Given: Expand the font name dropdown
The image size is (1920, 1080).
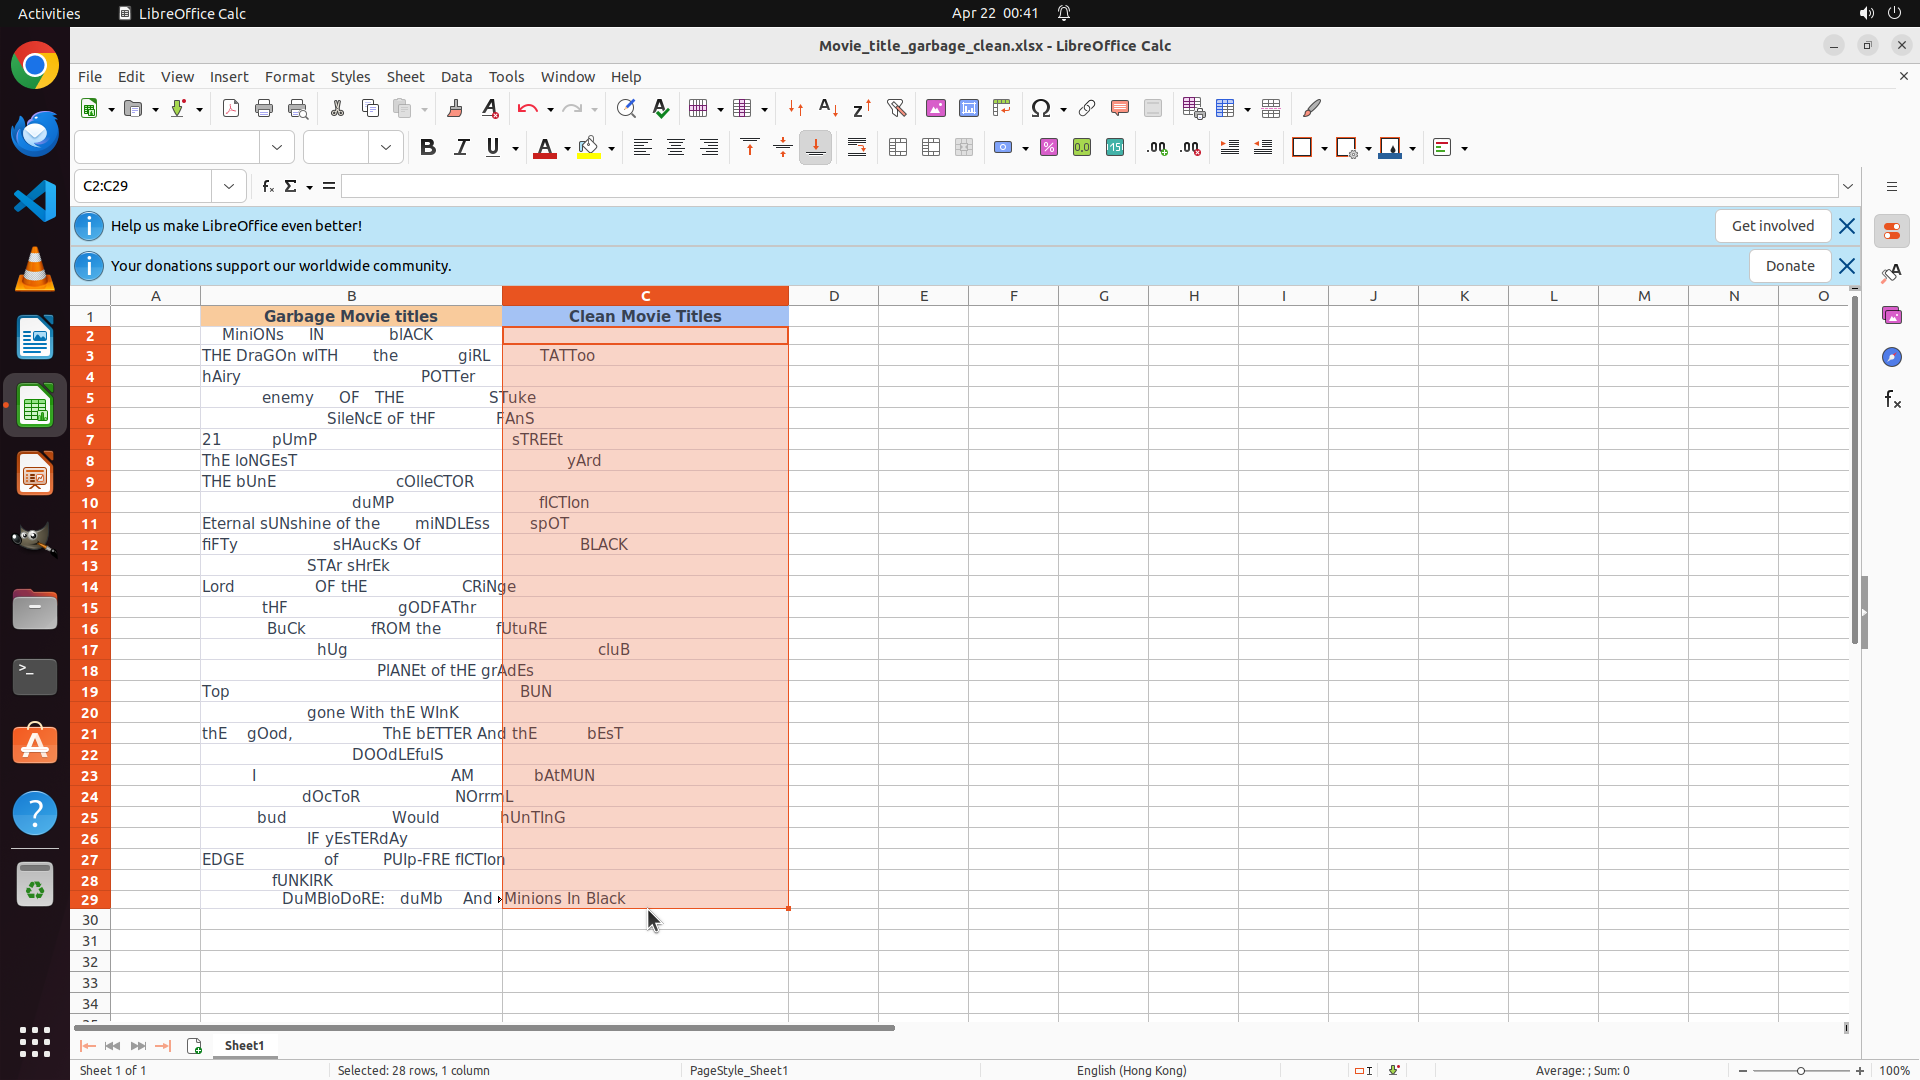Looking at the screenshot, I should tap(277, 148).
